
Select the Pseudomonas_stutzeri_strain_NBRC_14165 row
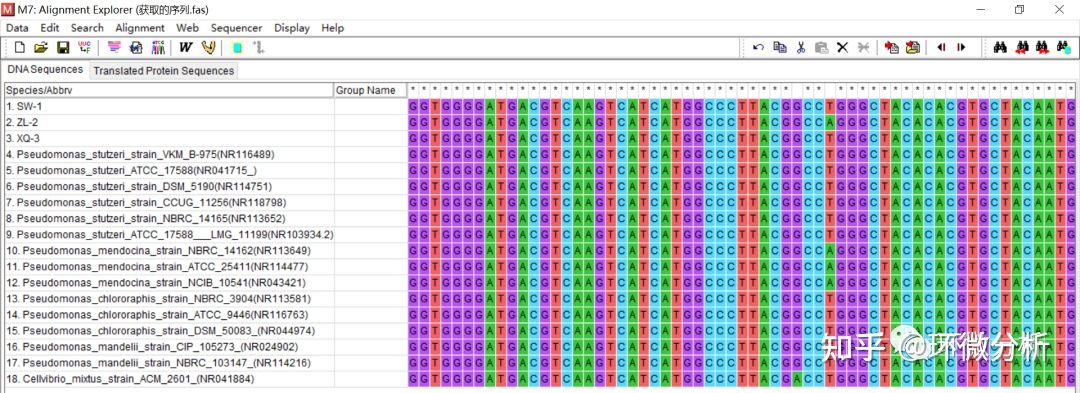click(x=169, y=218)
